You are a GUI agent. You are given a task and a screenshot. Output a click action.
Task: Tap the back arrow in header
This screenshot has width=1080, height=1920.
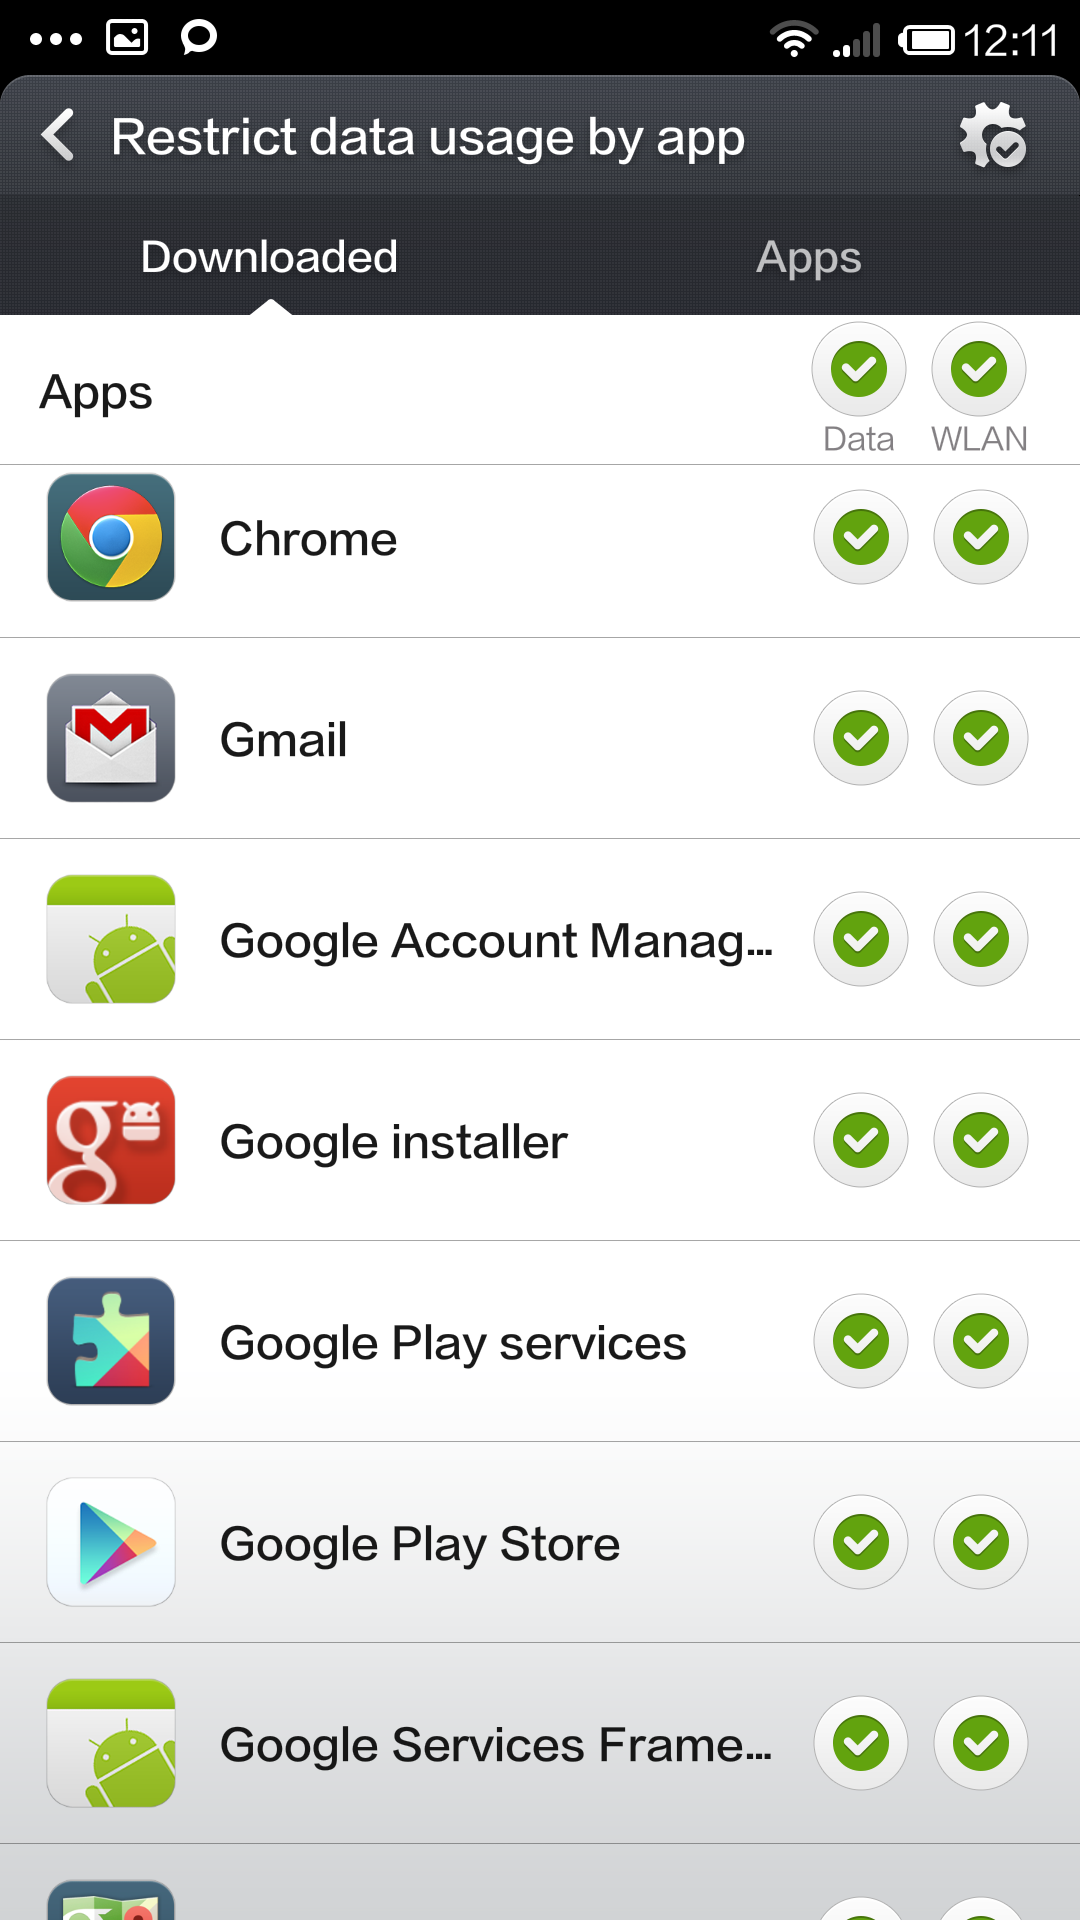point(59,135)
